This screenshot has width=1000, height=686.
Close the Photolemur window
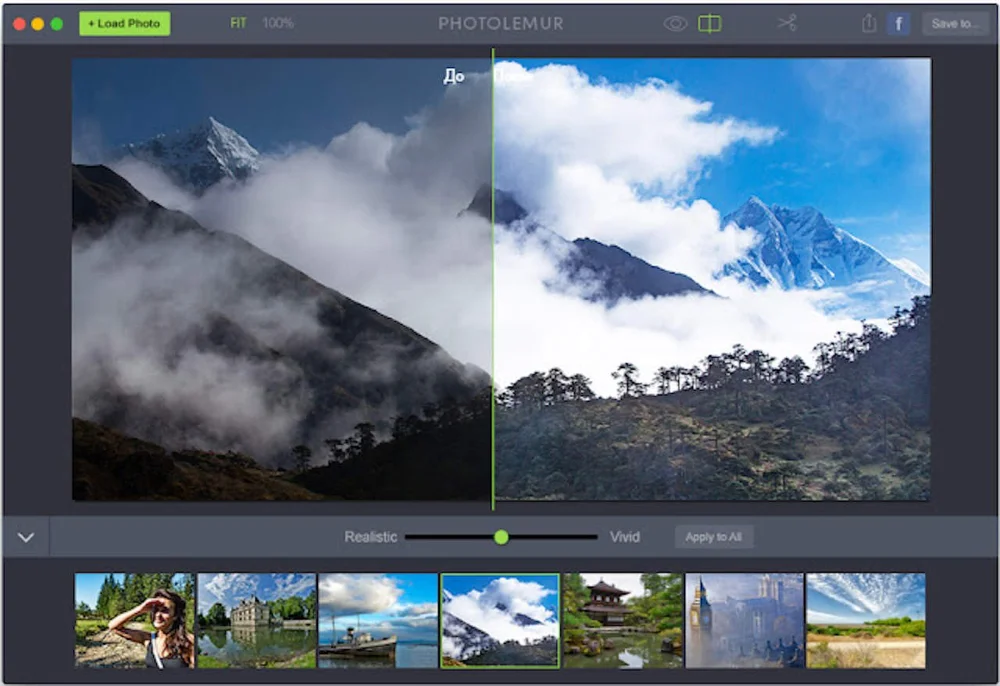coord(19,24)
